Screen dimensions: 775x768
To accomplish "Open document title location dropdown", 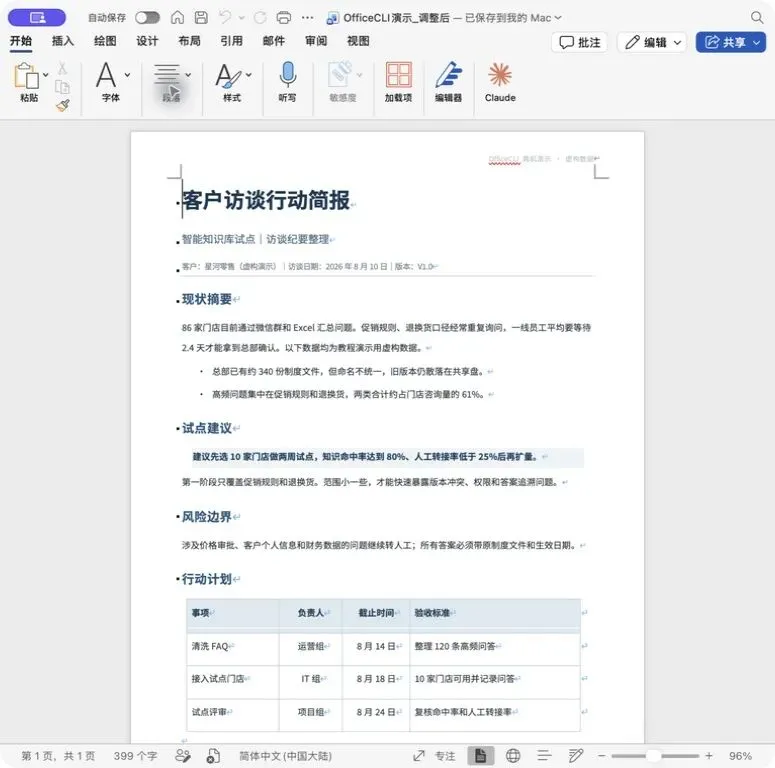I will tap(559, 18).
